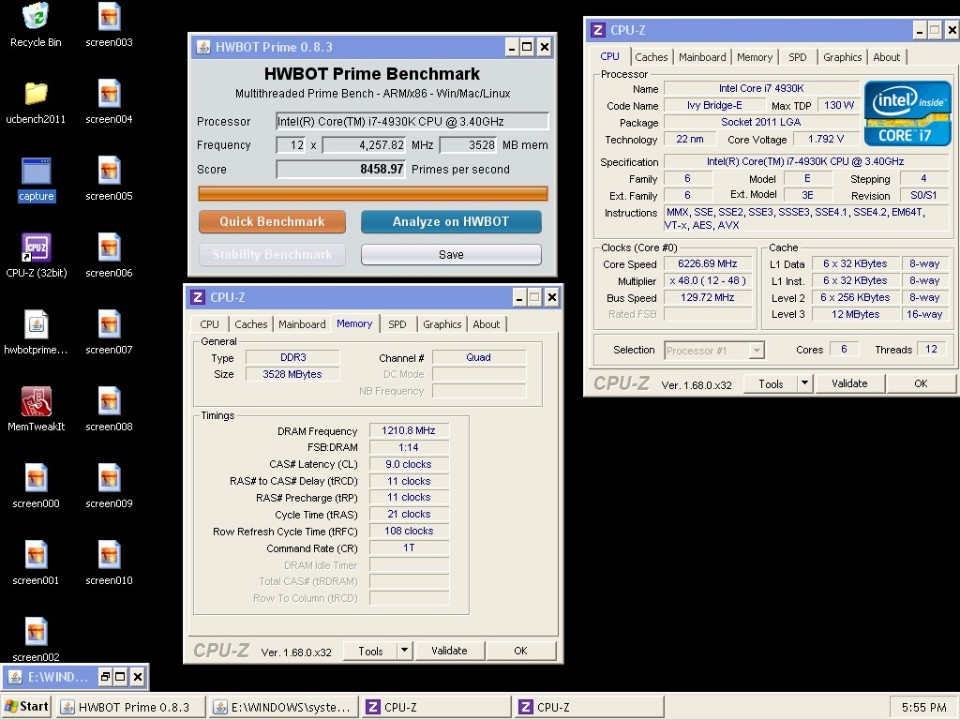Switch to E:\WINDOWS\syste... taskbar item
This screenshot has height=720, width=960.
pos(283,707)
